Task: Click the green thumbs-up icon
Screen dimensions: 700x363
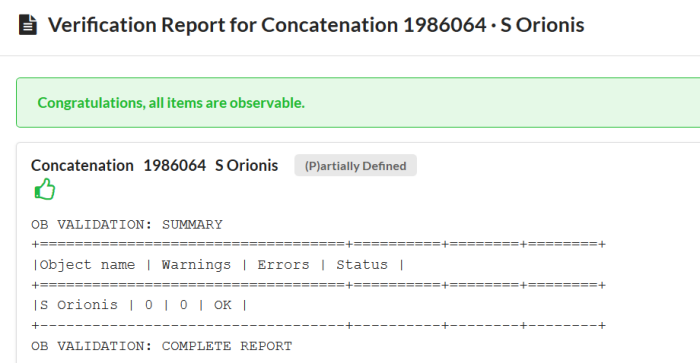Action: (45, 189)
